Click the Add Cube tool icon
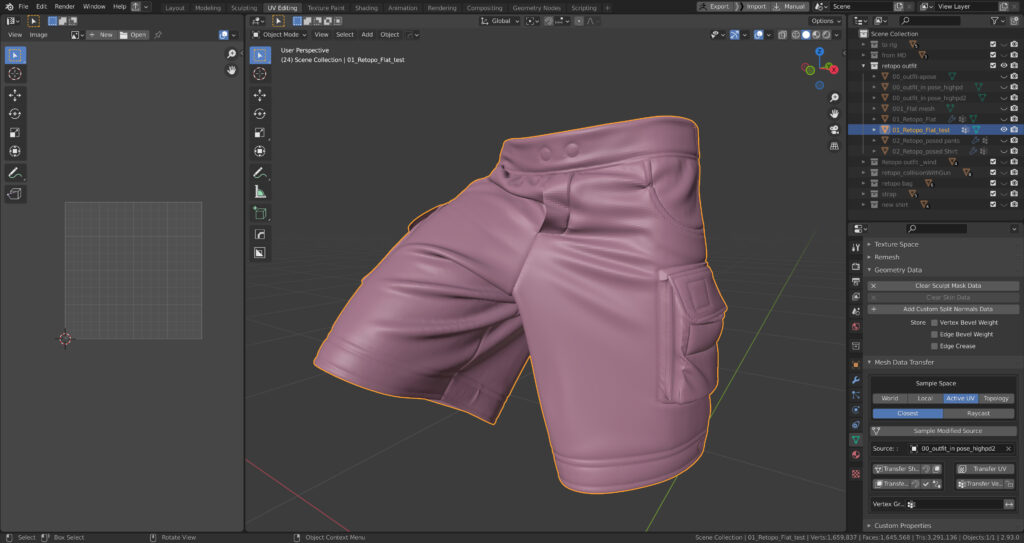Viewport: 1024px width, 543px height. 259,213
